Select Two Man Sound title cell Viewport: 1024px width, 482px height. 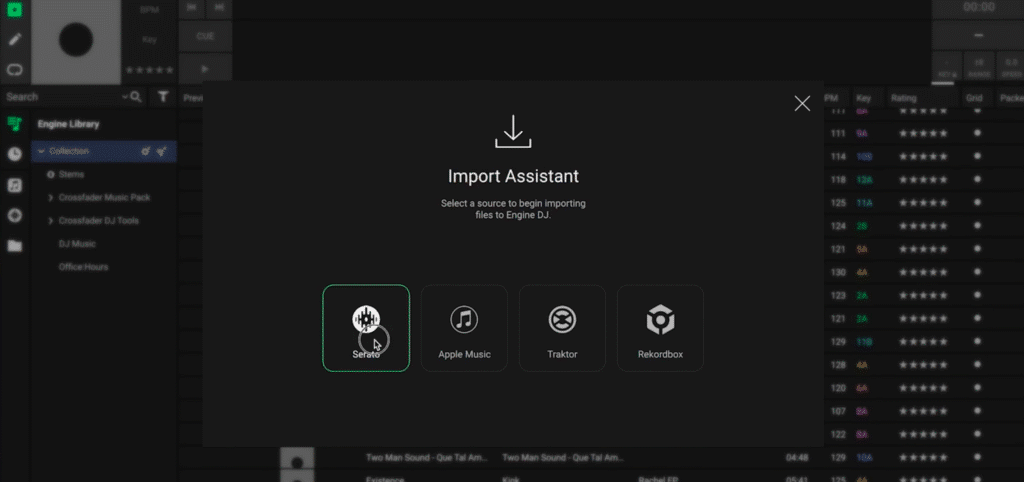pyautogui.click(x=426, y=458)
